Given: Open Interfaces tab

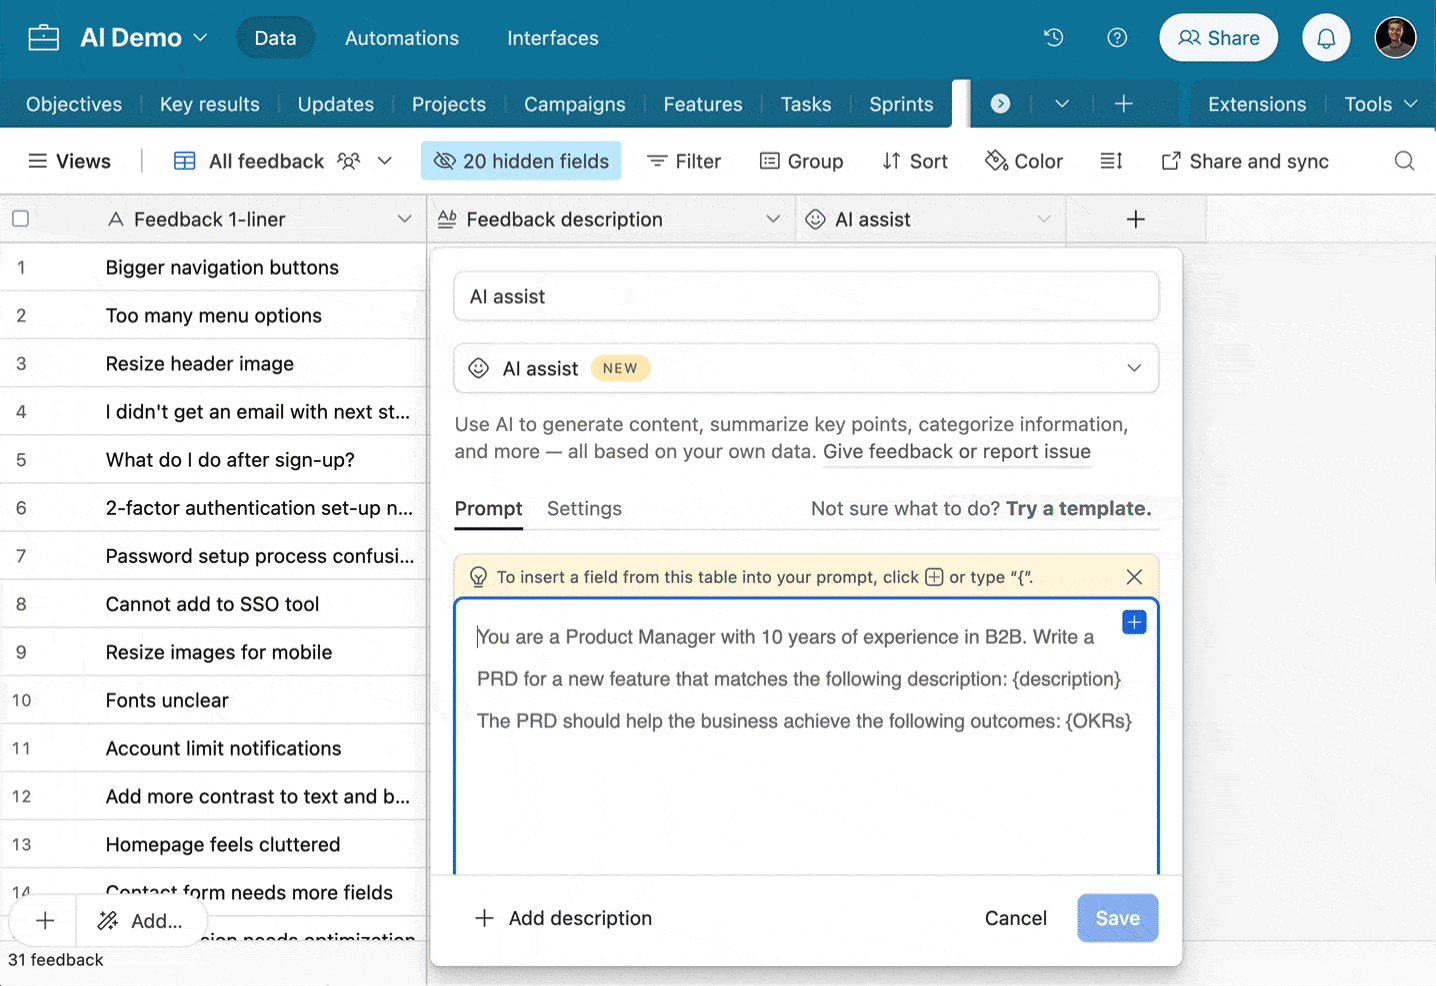Looking at the screenshot, I should point(553,38).
